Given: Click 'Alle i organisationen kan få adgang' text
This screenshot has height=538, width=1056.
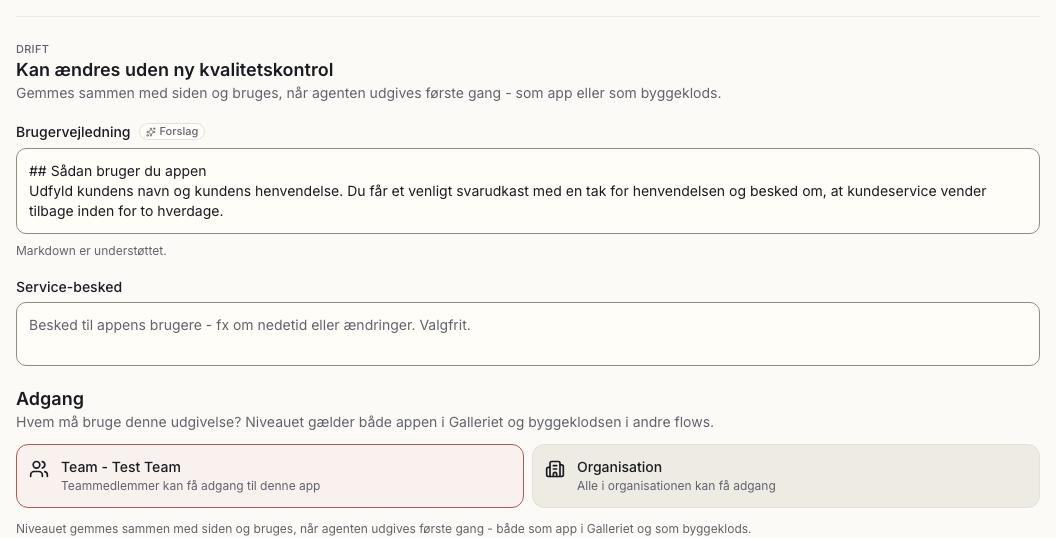Looking at the screenshot, I should pyautogui.click(x=676, y=485).
